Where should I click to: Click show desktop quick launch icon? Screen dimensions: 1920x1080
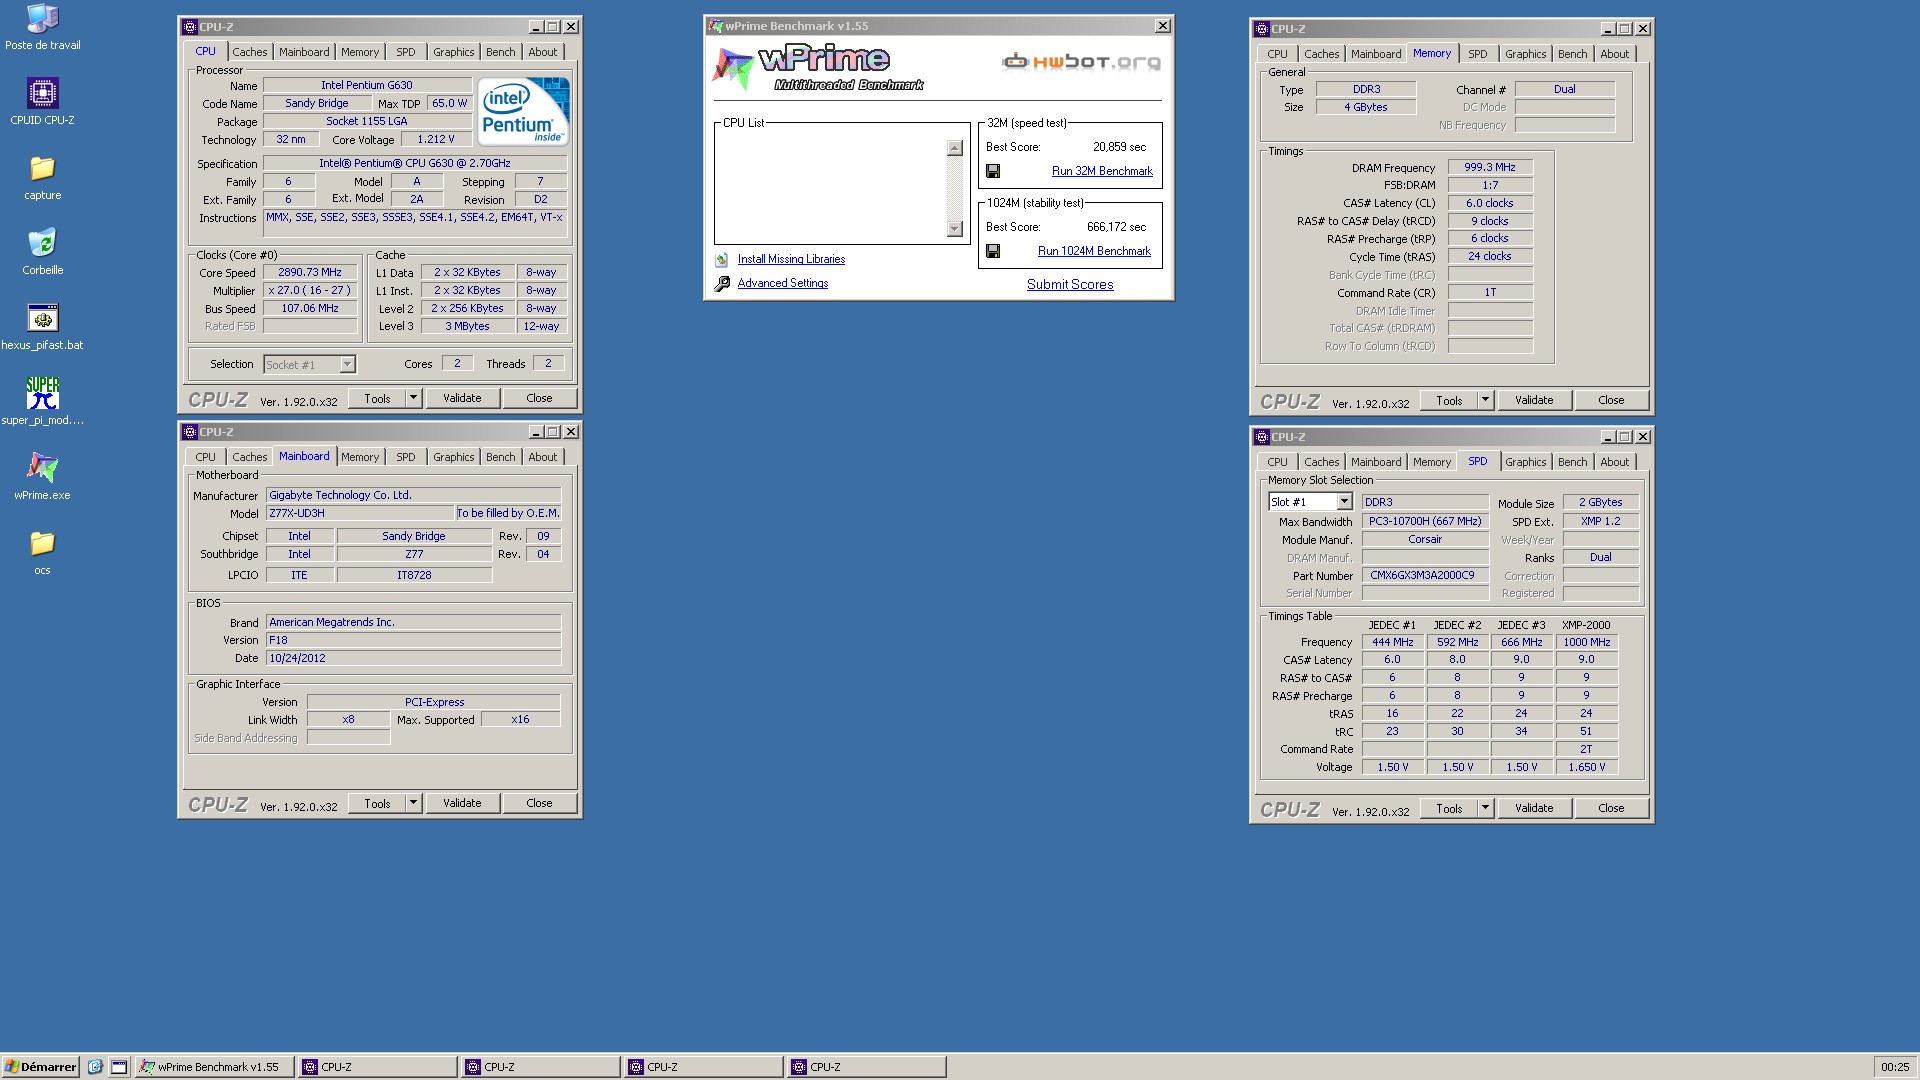click(118, 1067)
